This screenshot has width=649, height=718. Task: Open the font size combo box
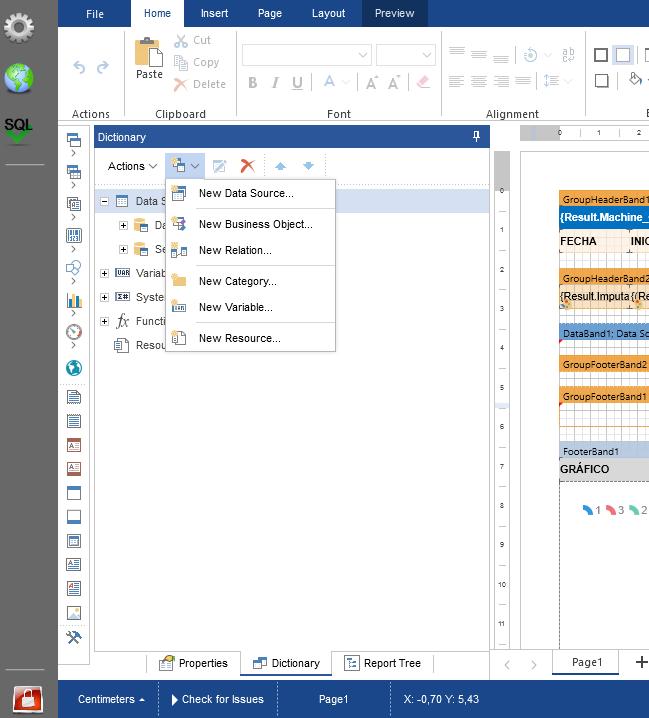(405, 55)
